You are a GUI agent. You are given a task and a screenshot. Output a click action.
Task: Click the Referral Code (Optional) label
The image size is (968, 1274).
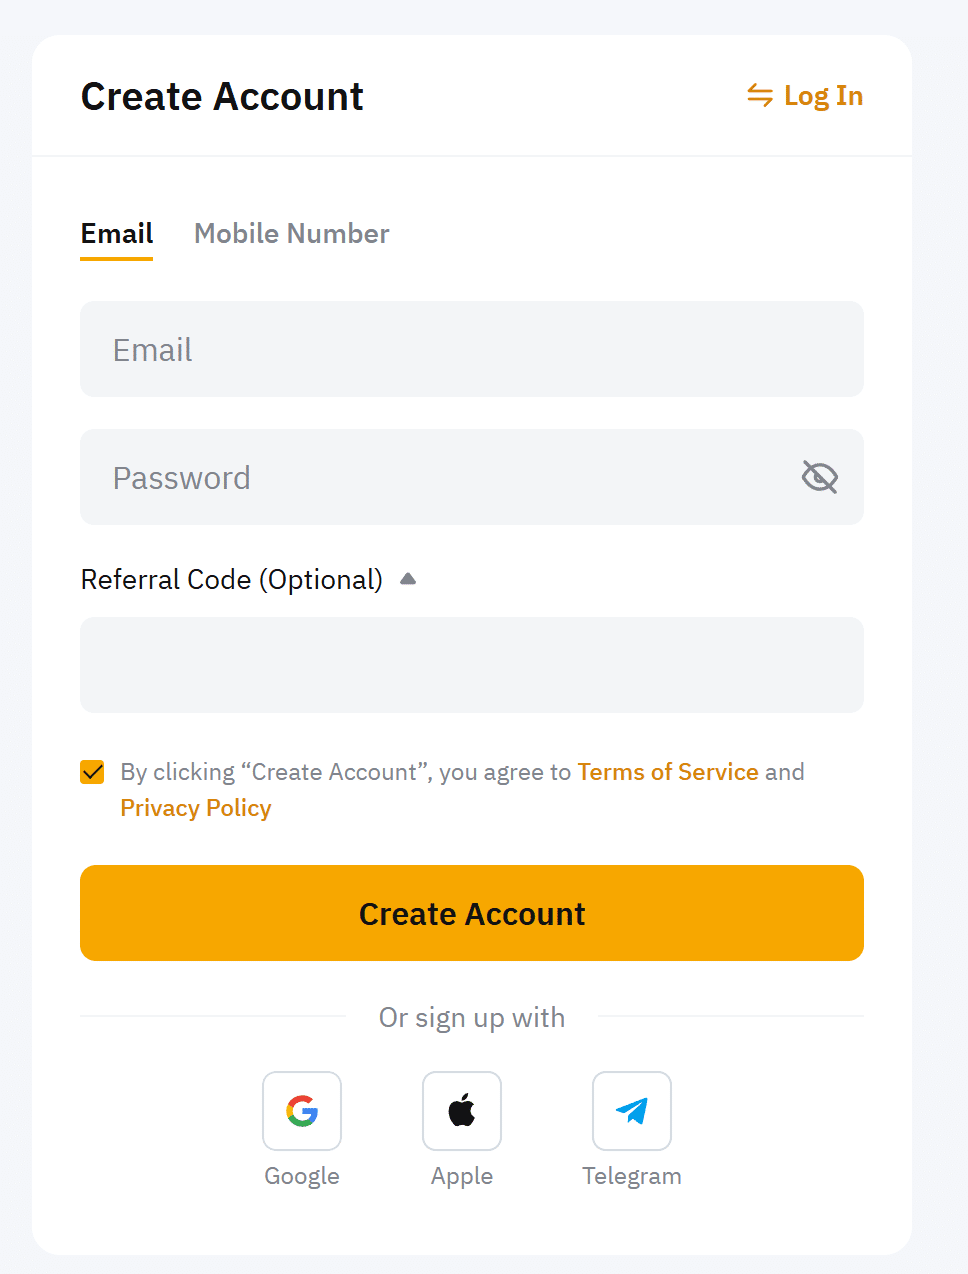[x=232, y=580]
